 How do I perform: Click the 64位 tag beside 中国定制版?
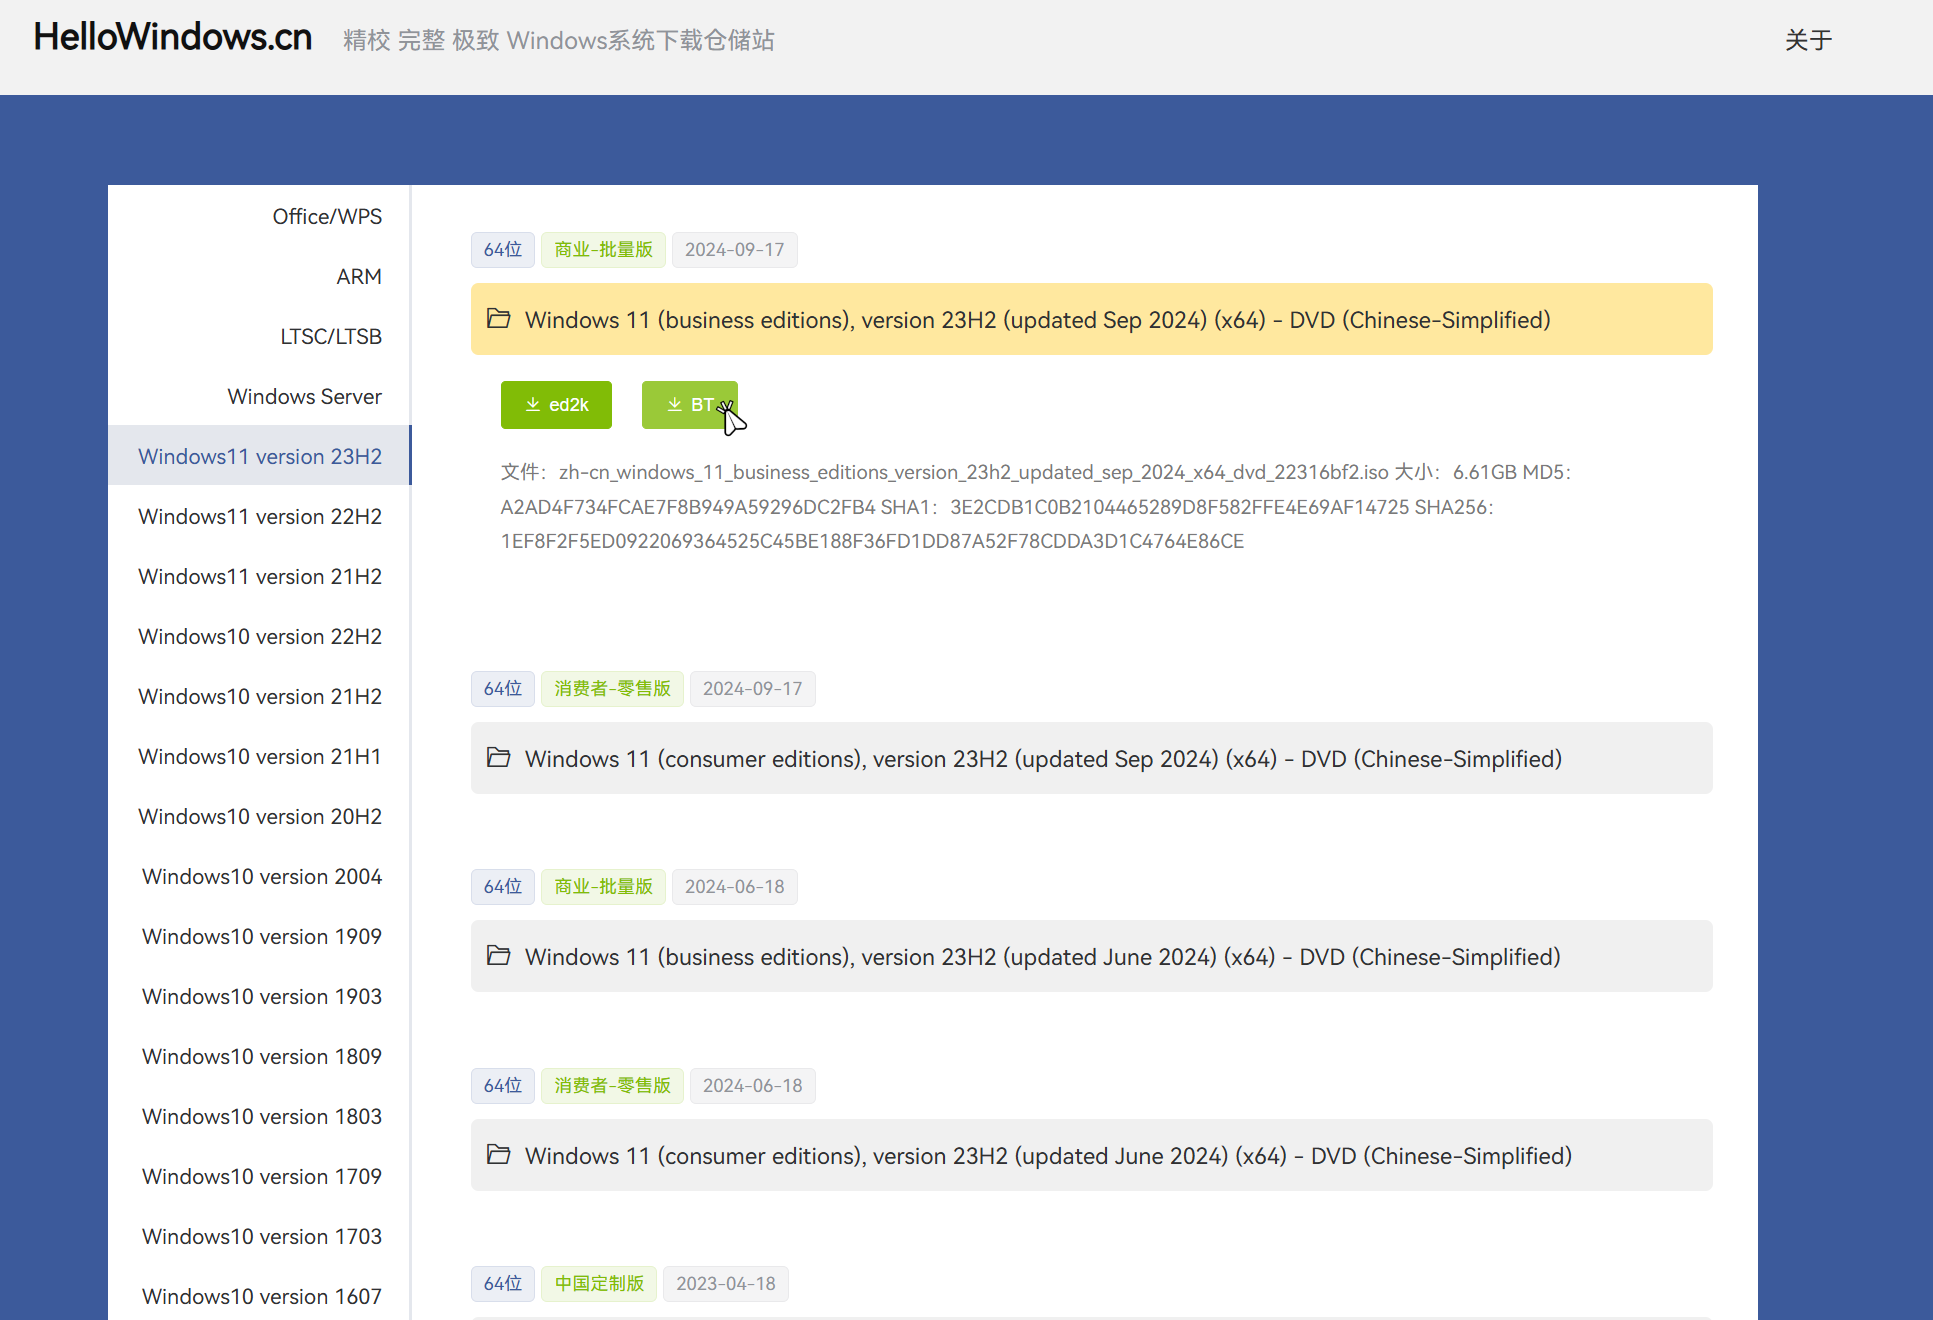coord(503,1283)
